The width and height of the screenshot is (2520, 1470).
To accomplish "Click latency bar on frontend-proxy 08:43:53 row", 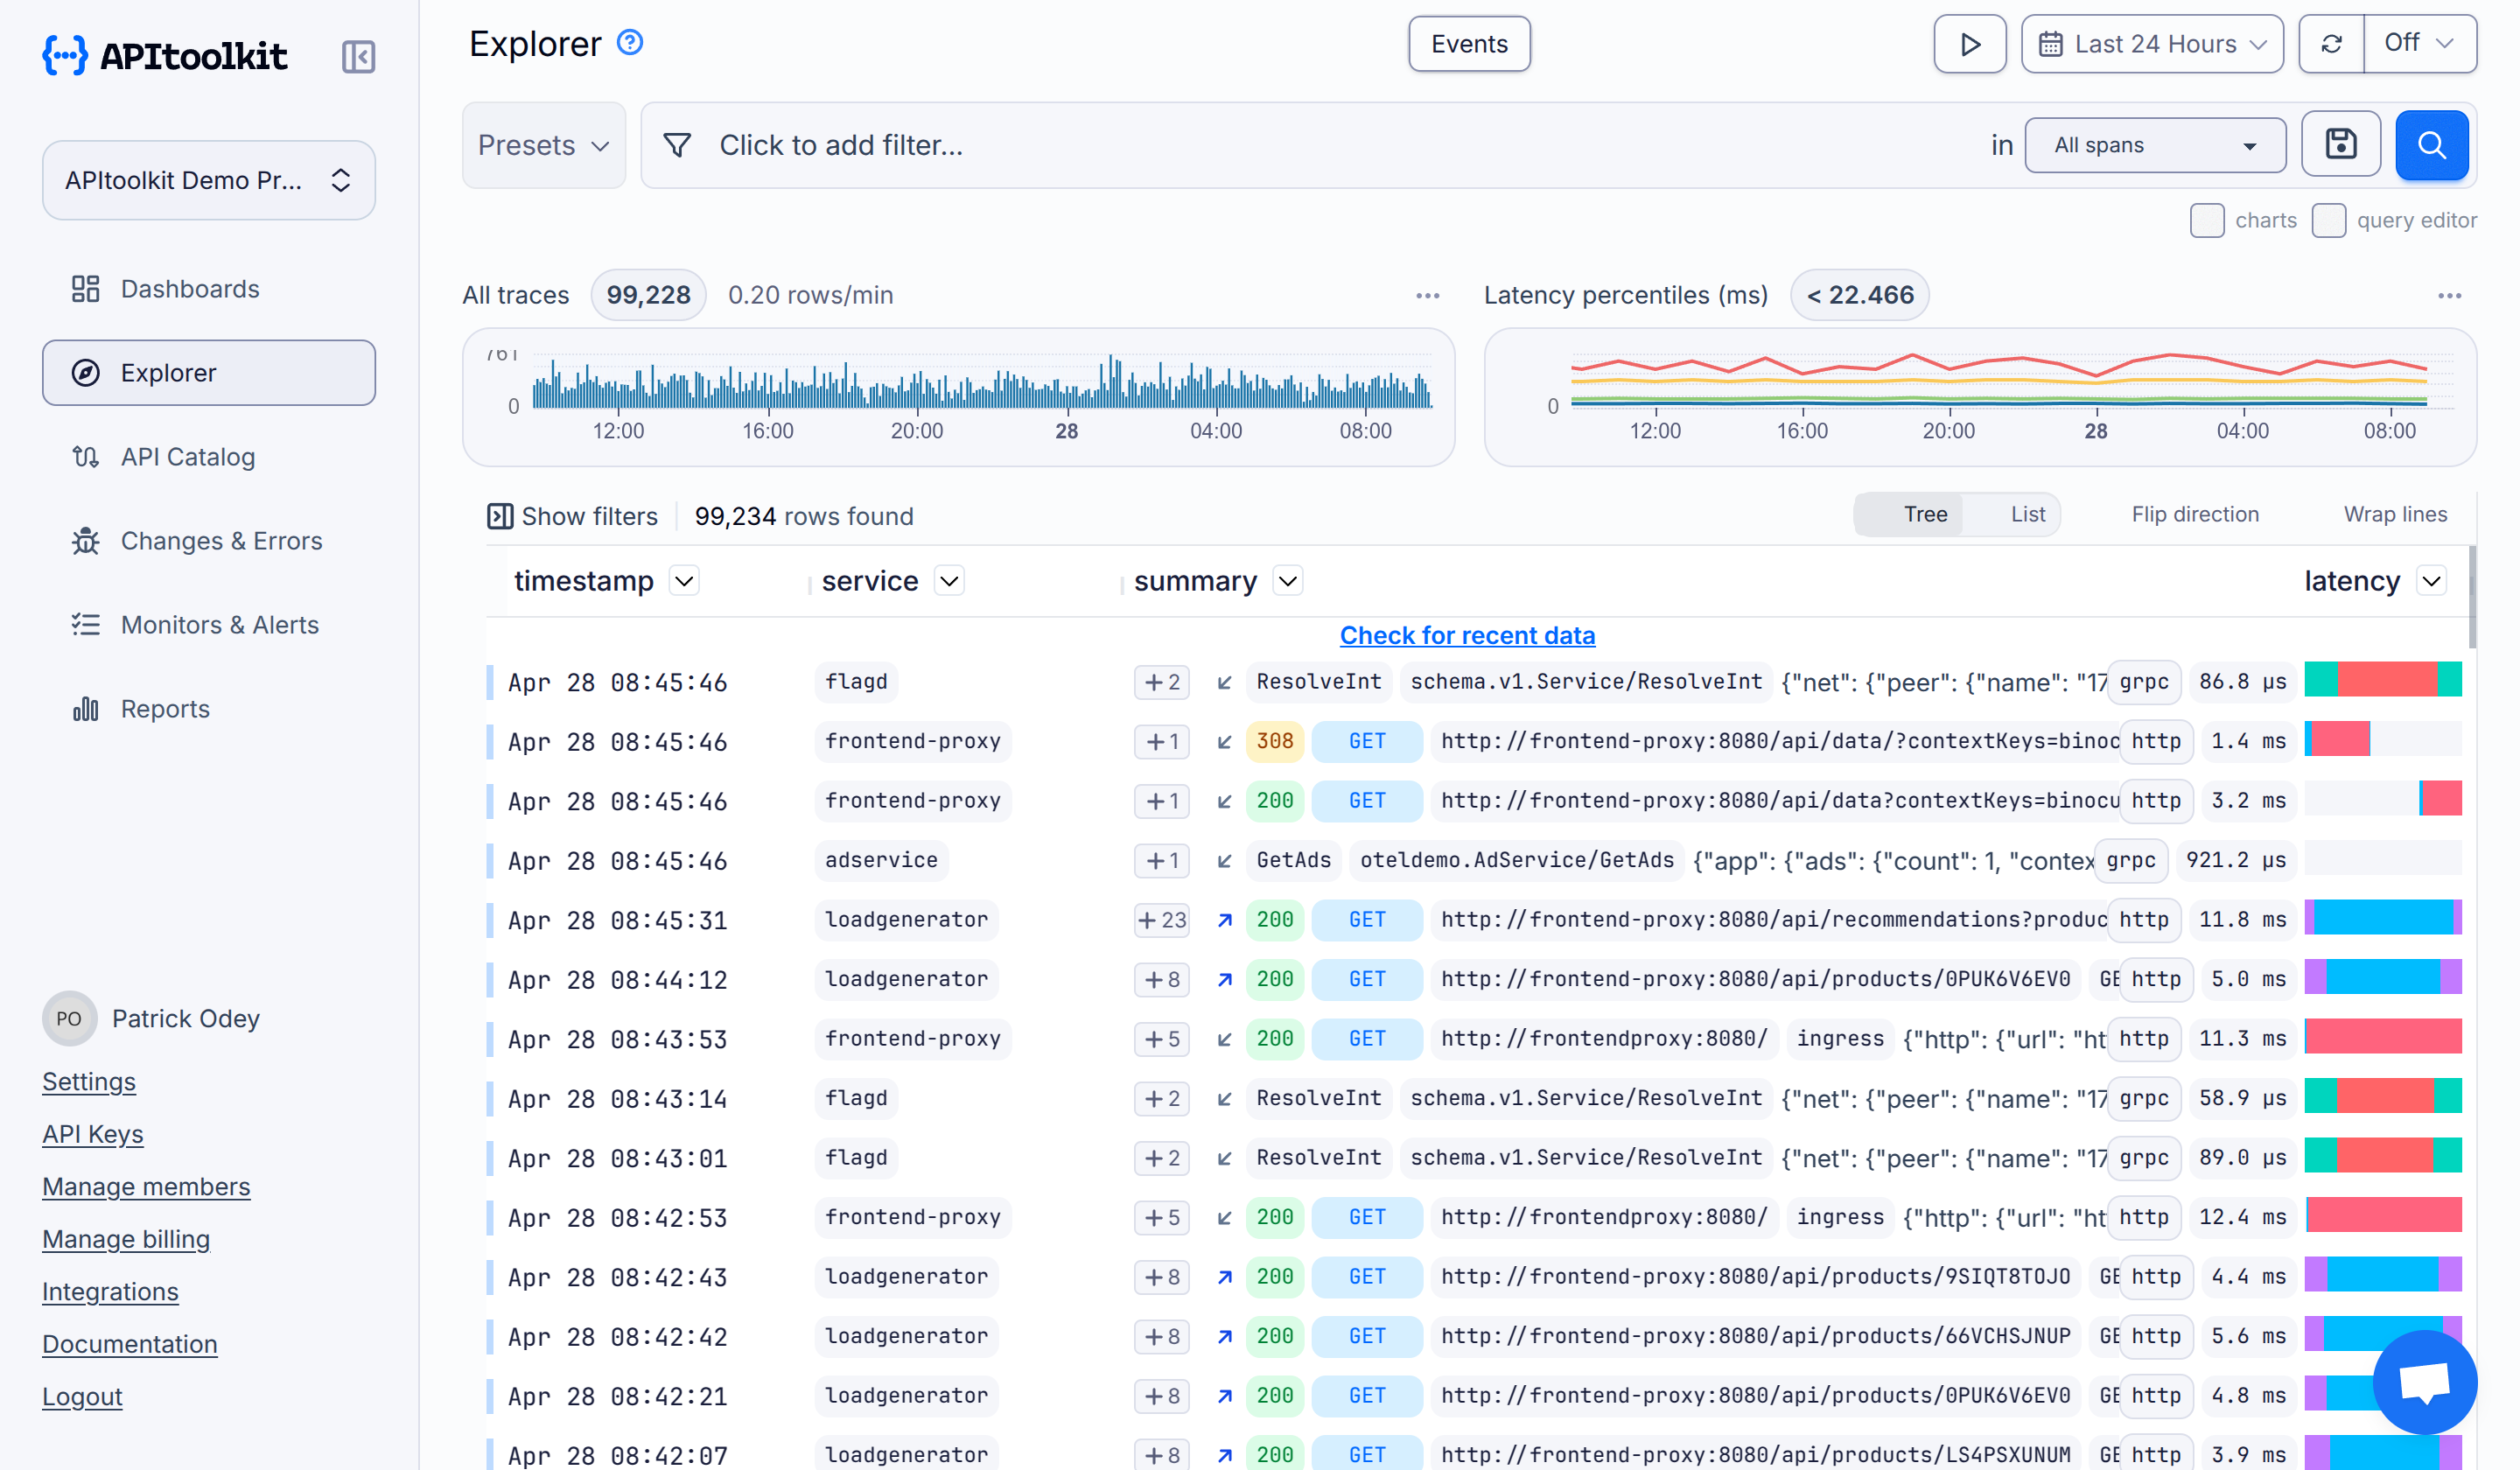I will 2383,1037.
